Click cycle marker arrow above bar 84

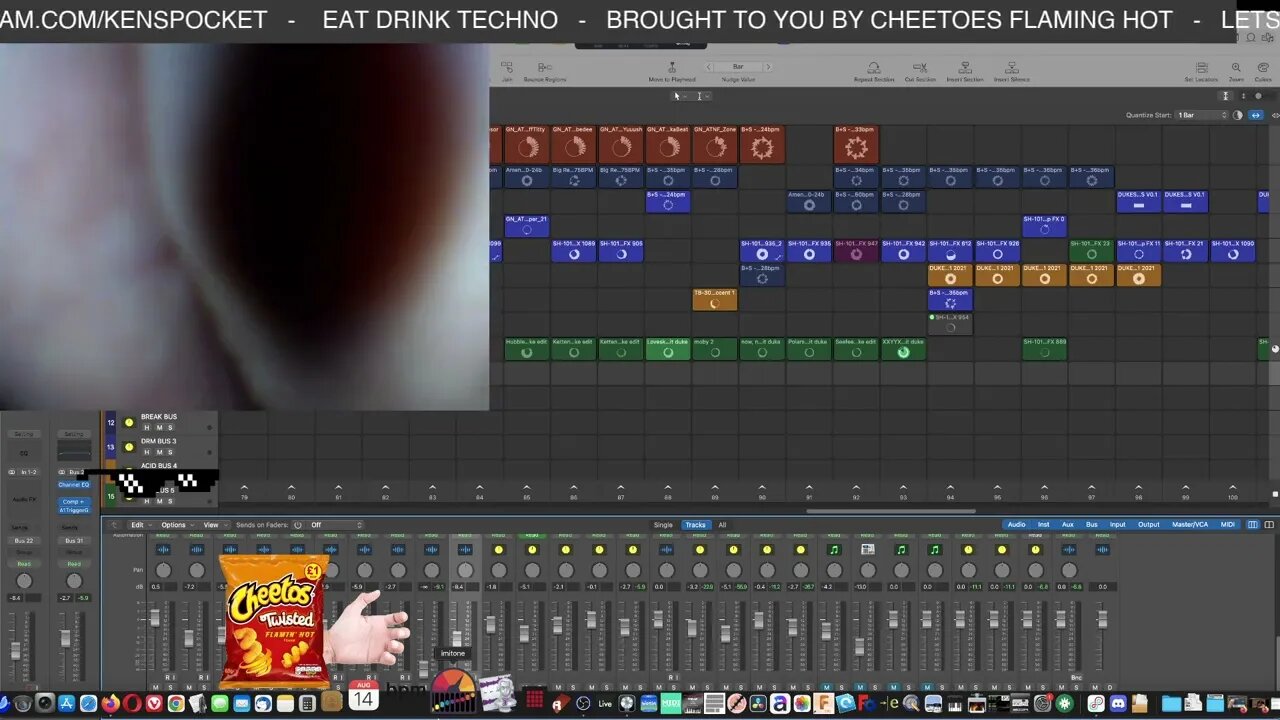point(480,488)
